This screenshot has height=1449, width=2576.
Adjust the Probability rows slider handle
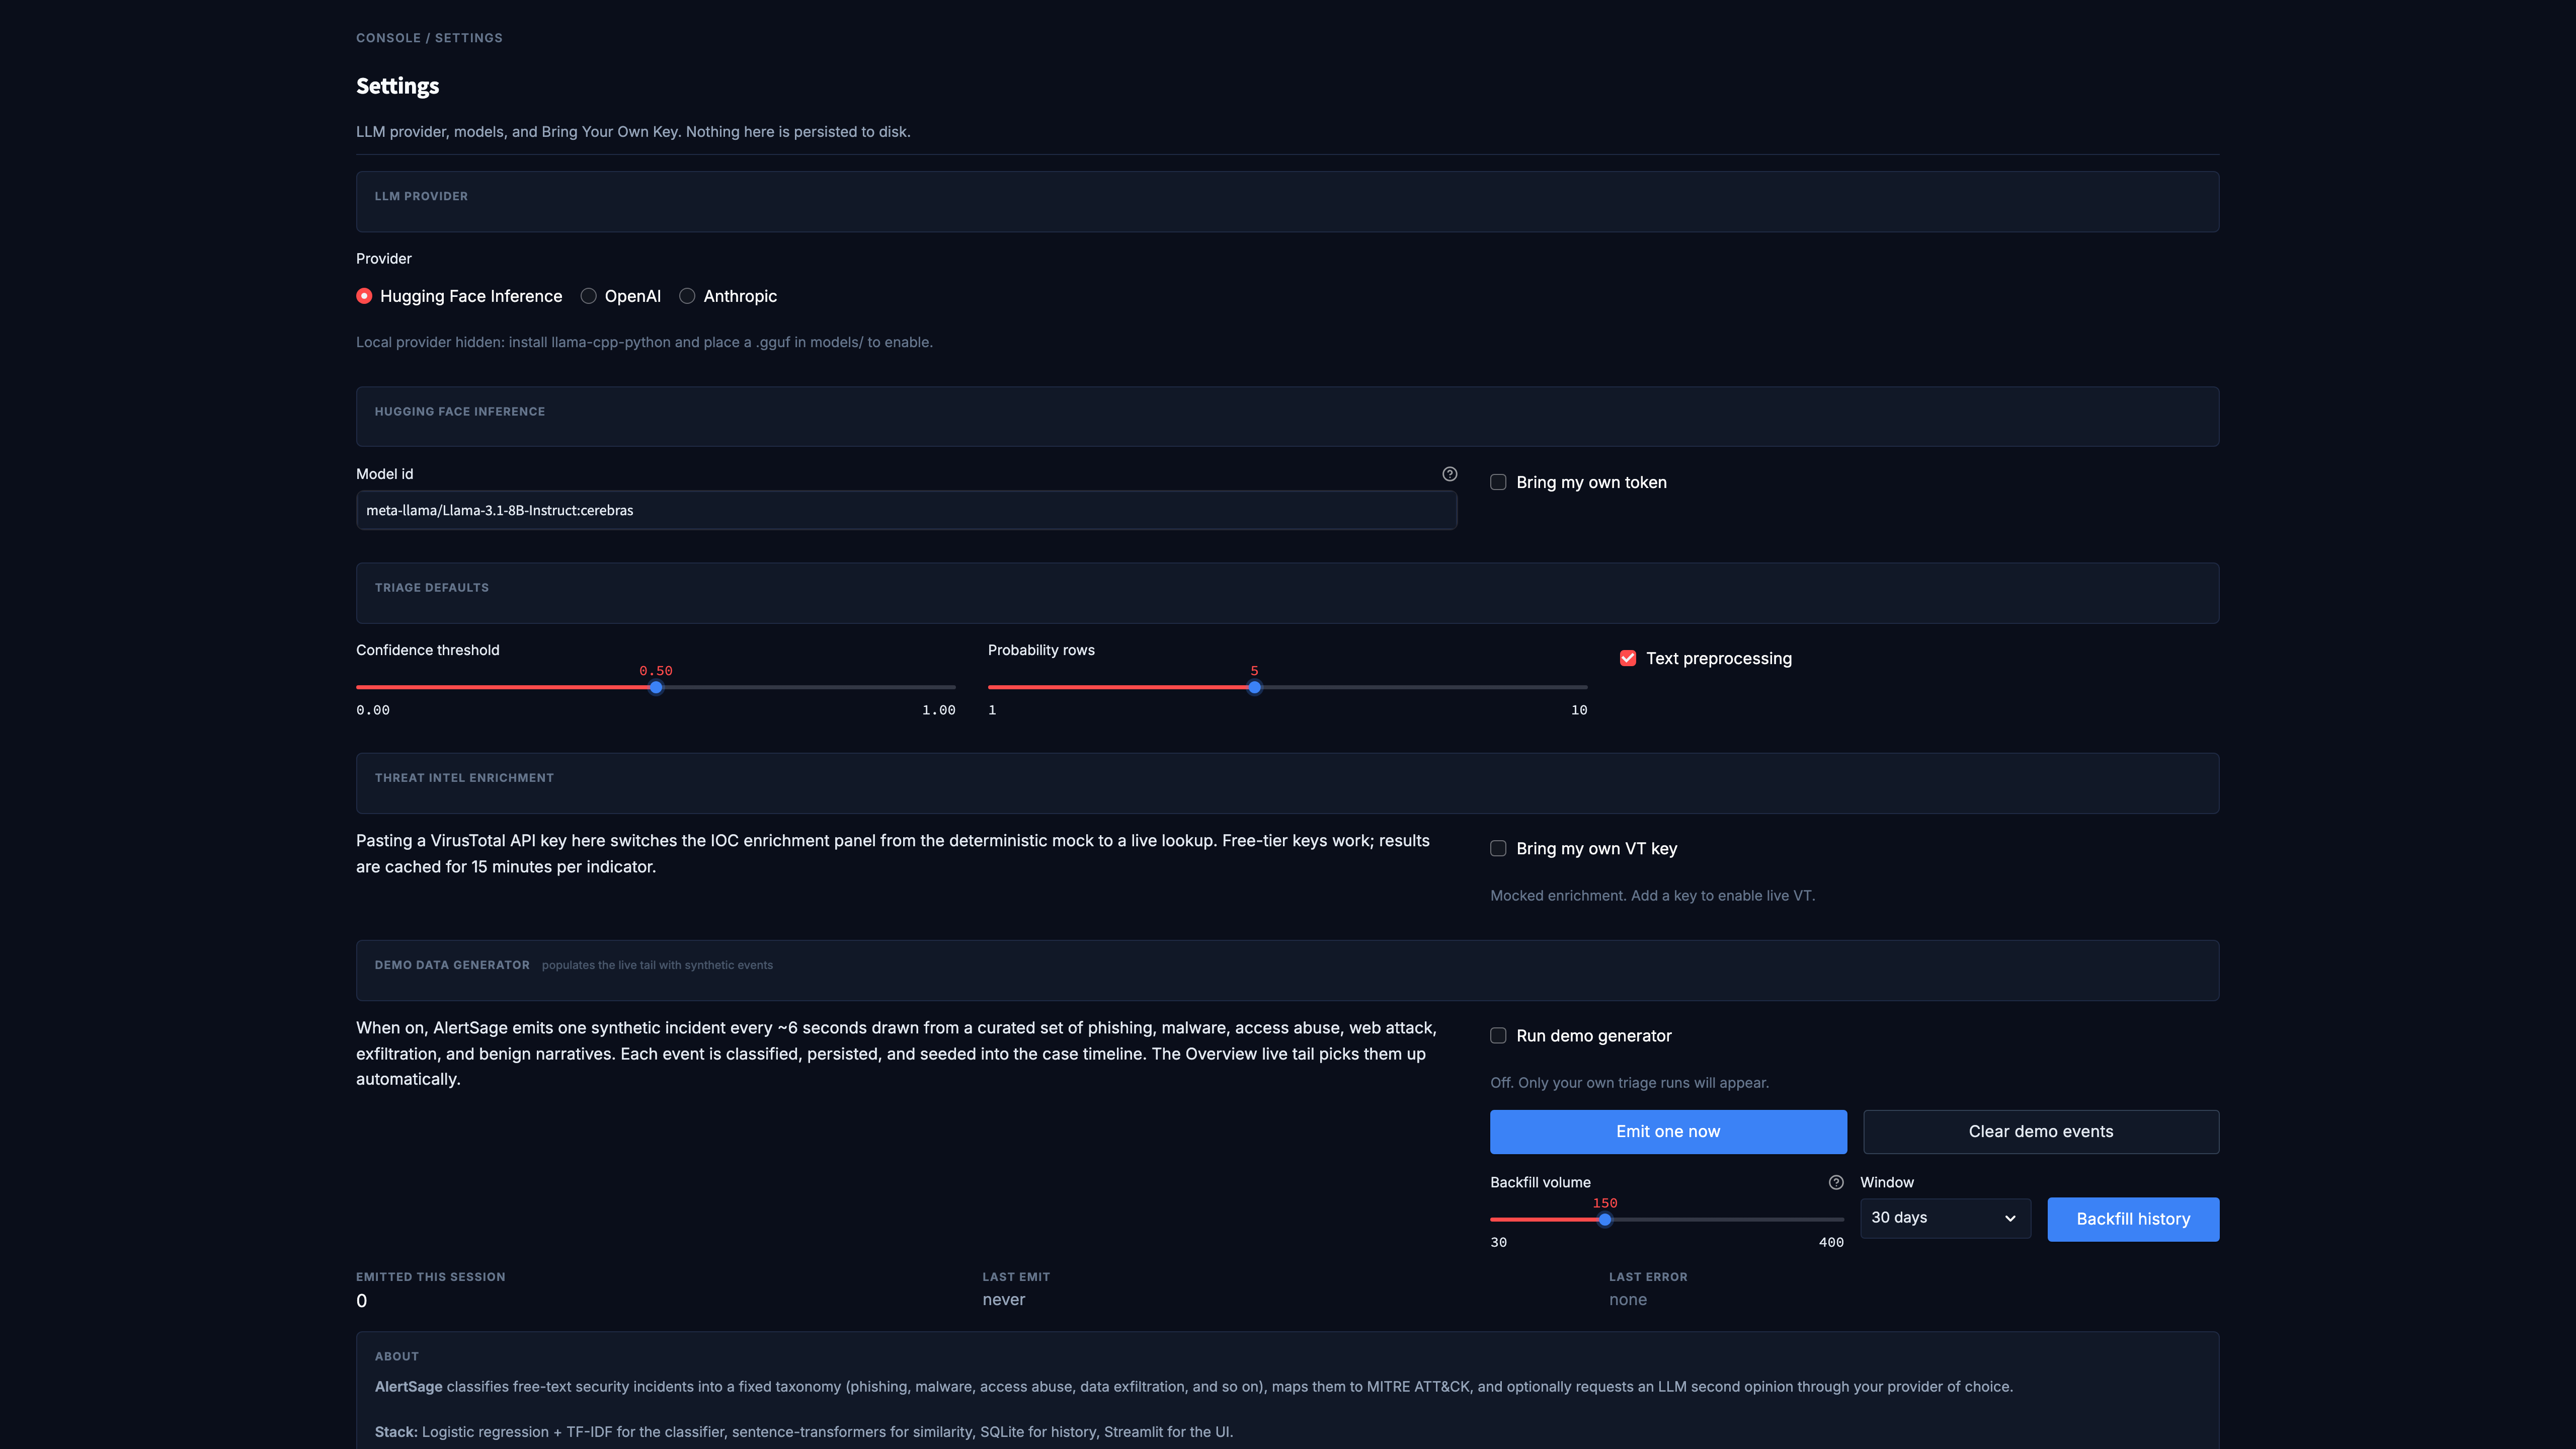pyautogui.click(x=1254, y=687)
